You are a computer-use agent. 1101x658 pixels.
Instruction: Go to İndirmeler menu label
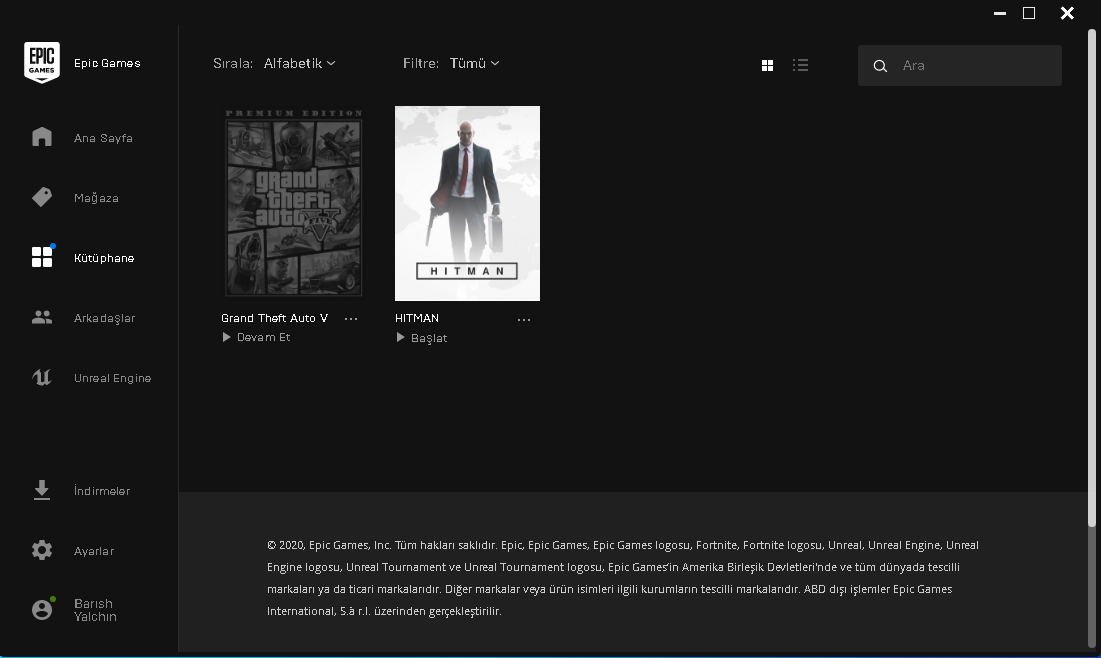(102, 491)
